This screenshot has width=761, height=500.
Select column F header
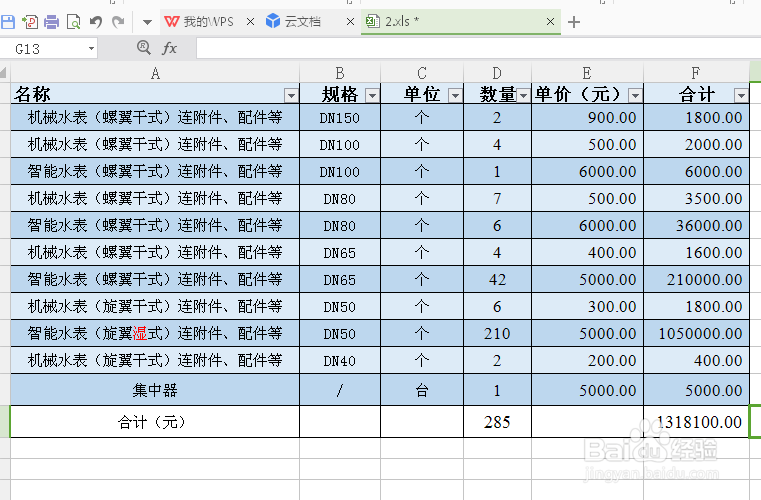coord(696,73)
